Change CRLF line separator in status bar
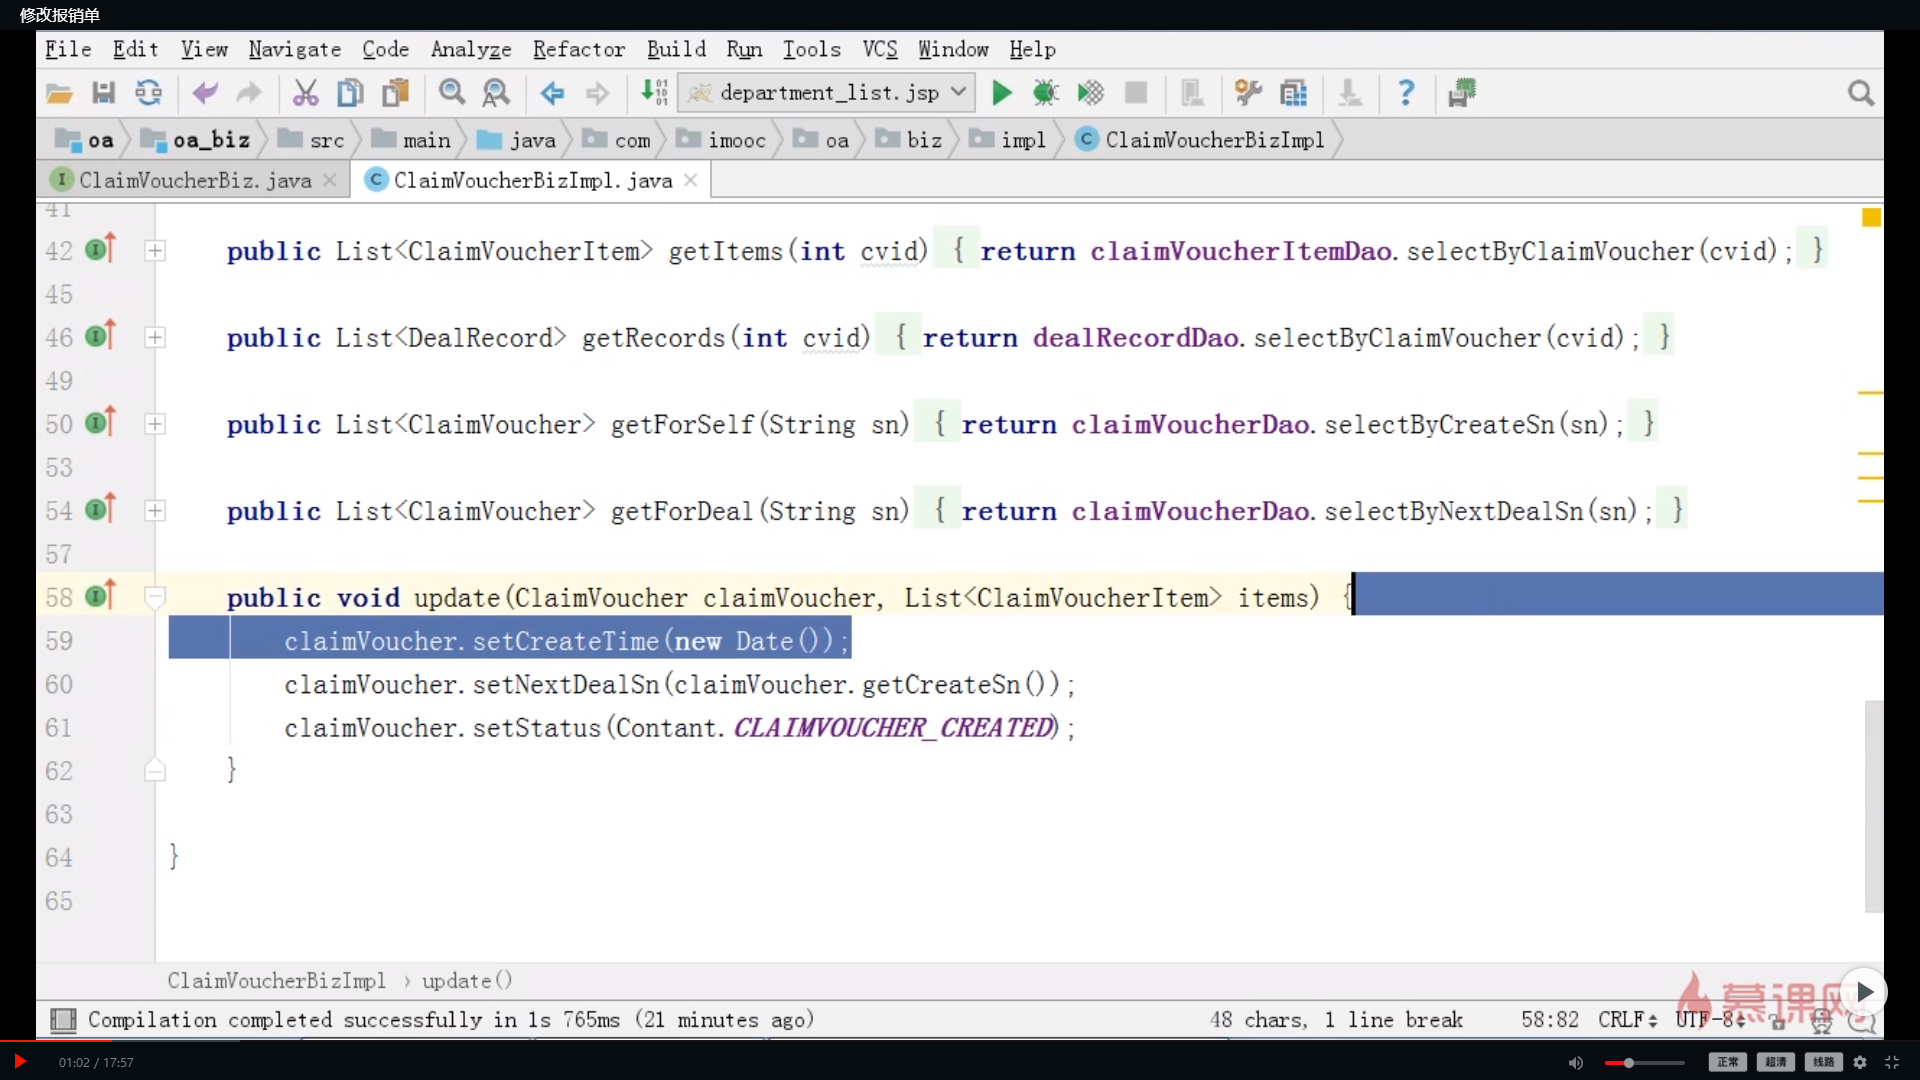Image resolution: width=1920 pixels, height=1080 pixels. [1627, 1020]
